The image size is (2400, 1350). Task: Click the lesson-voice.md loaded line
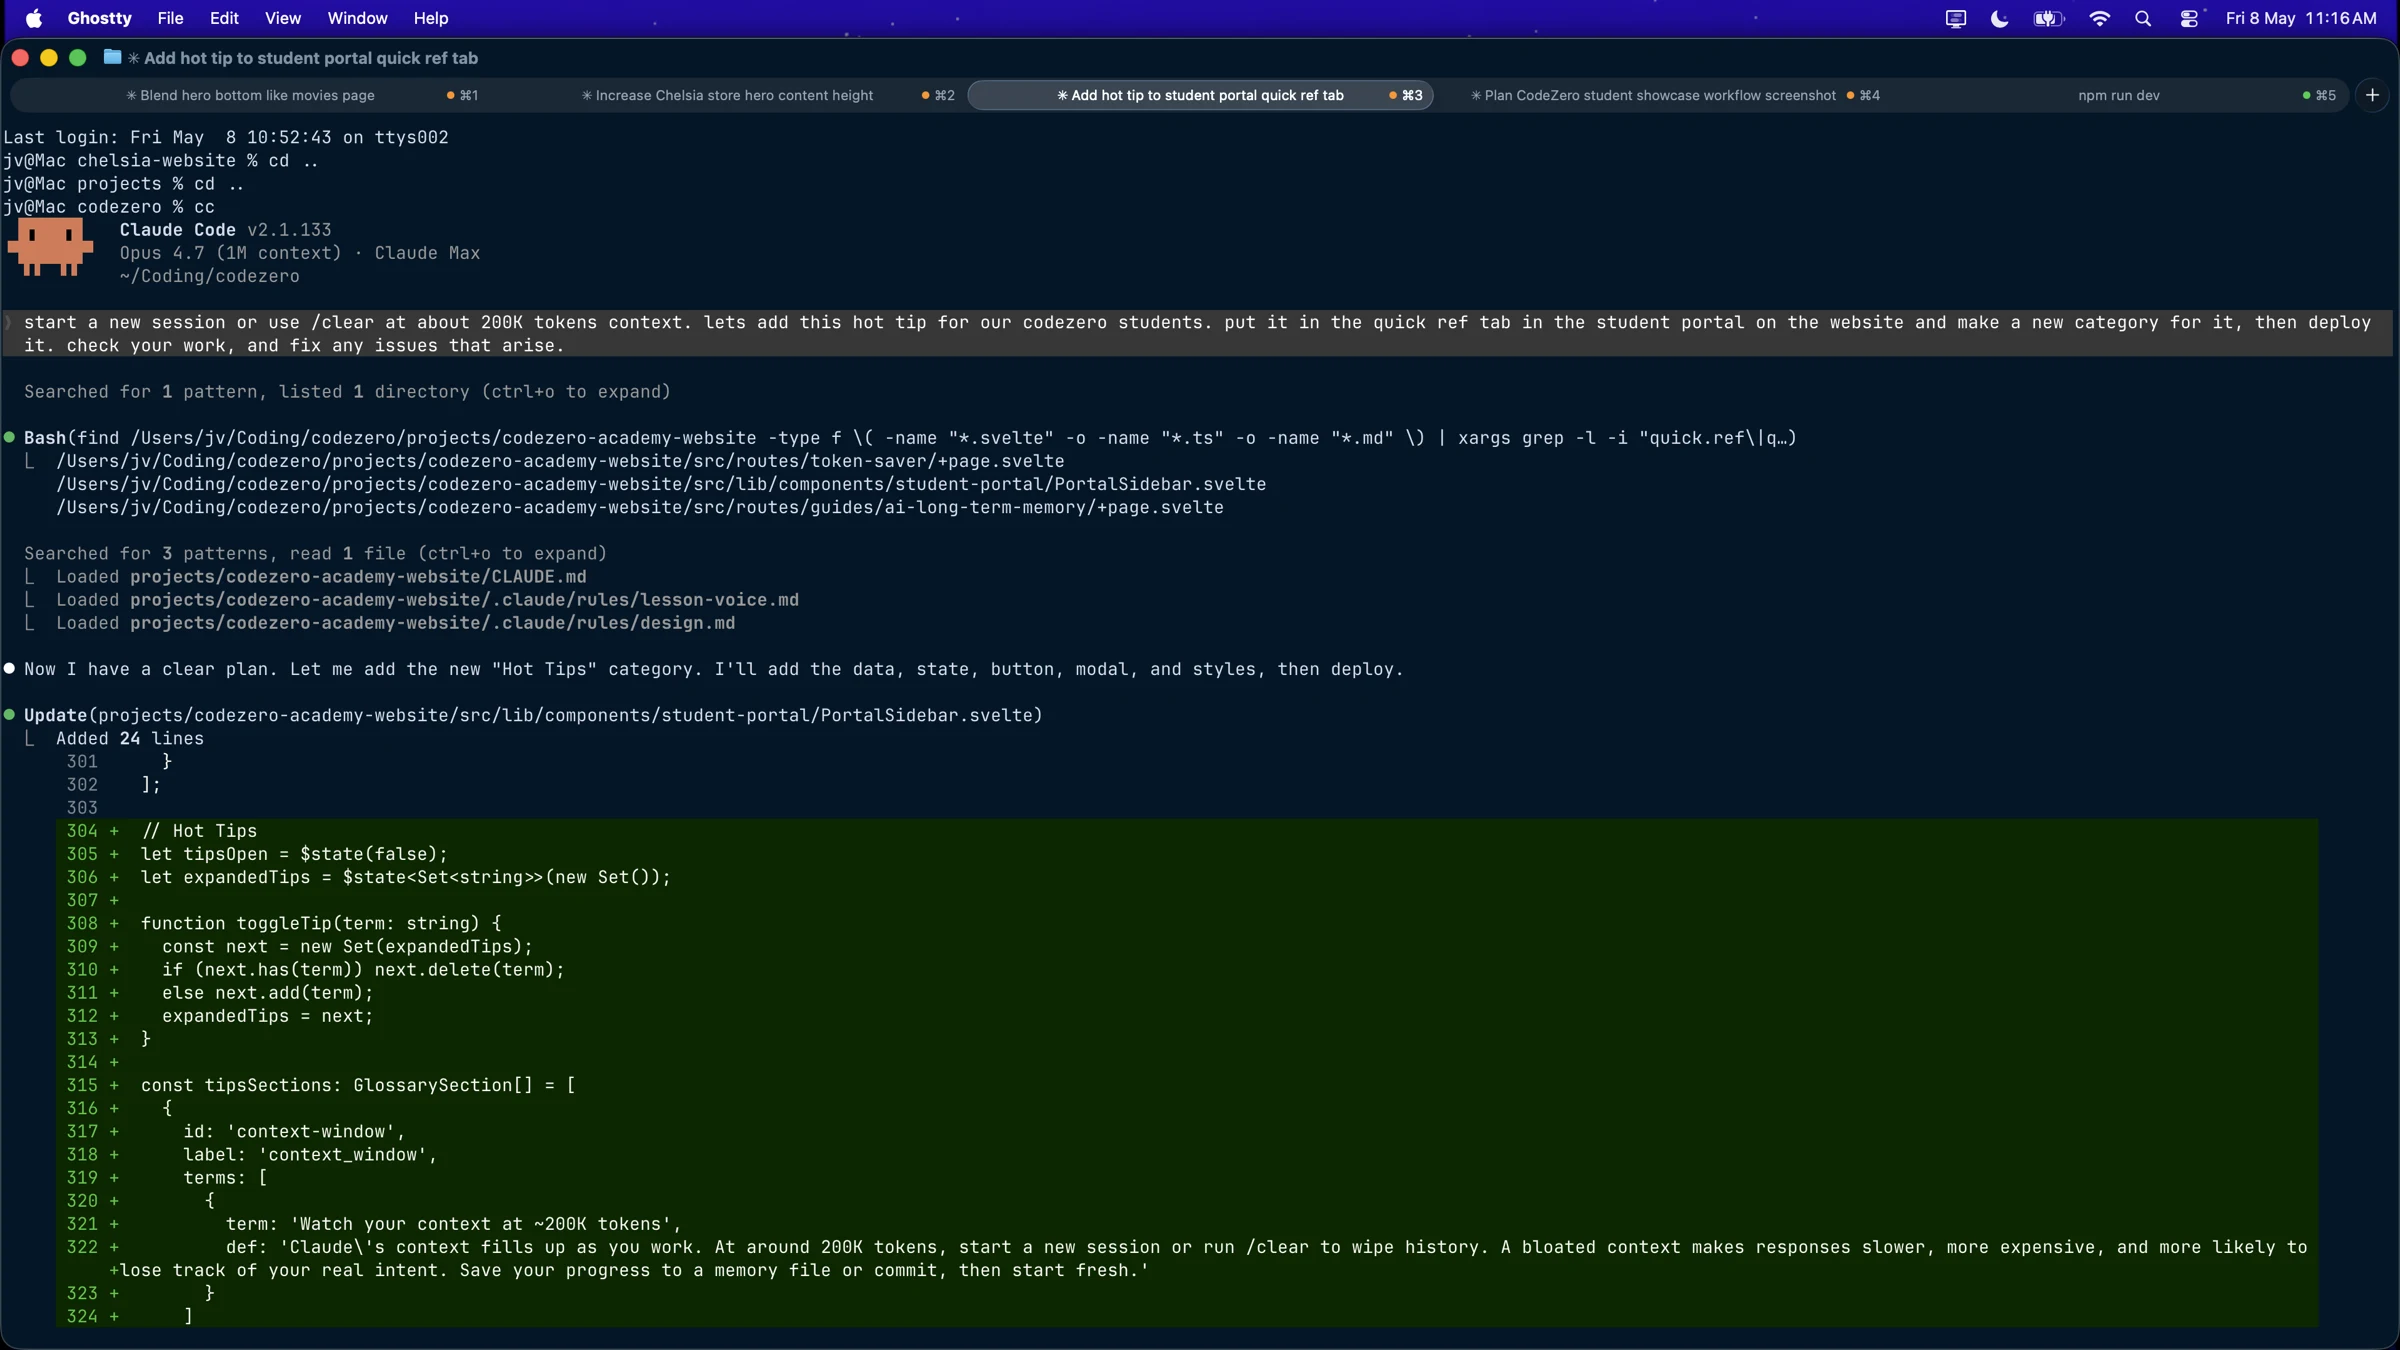[x=427, y=600]
